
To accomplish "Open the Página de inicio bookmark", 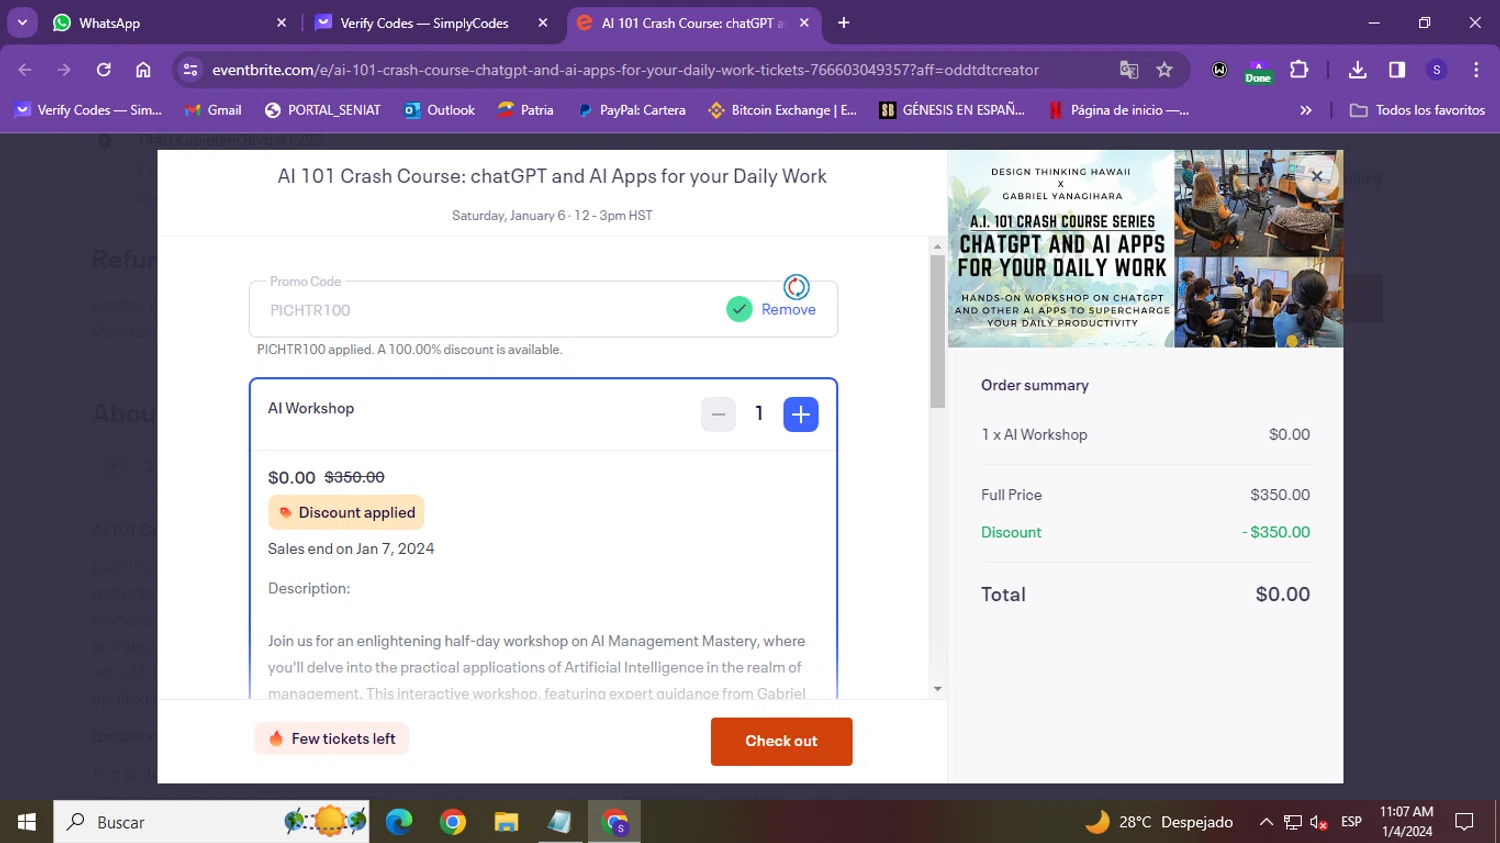I will (1118, 110).
